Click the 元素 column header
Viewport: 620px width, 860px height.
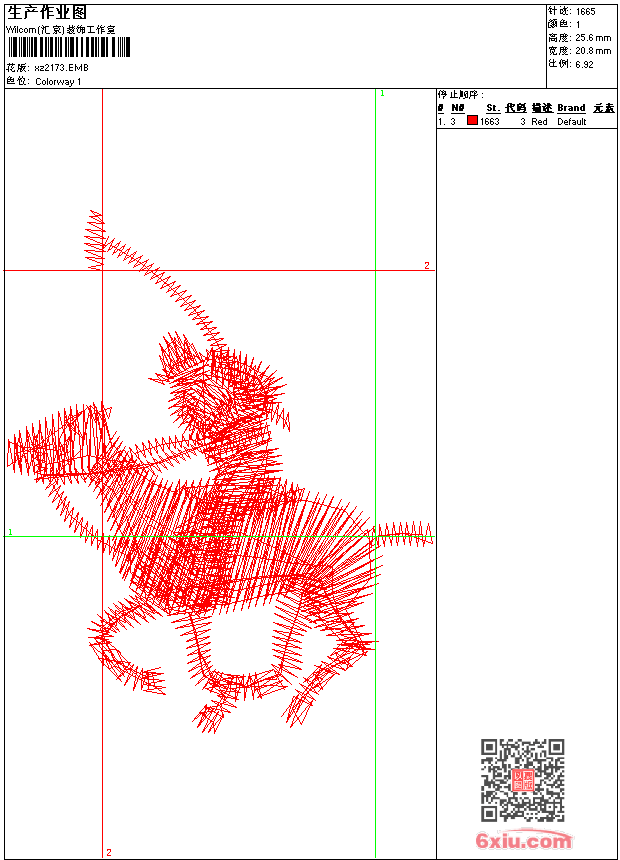[604, 108]
